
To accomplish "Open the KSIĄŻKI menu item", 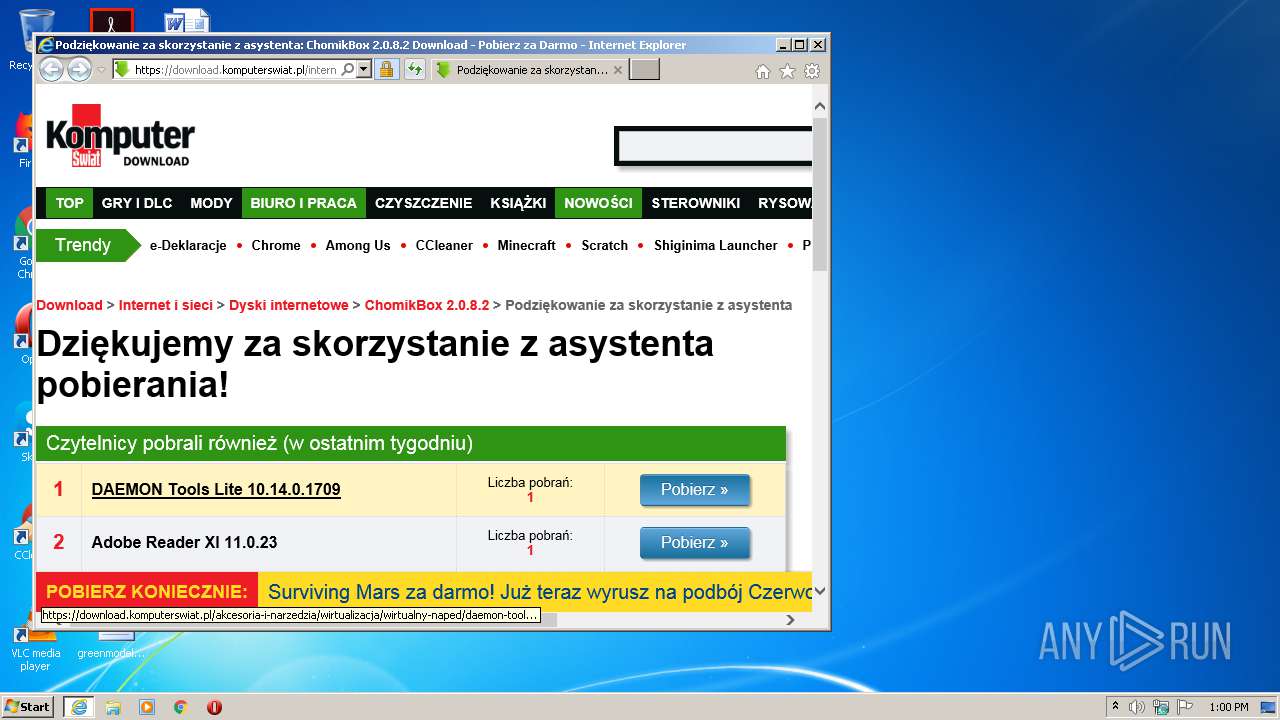I will (518, 203).
